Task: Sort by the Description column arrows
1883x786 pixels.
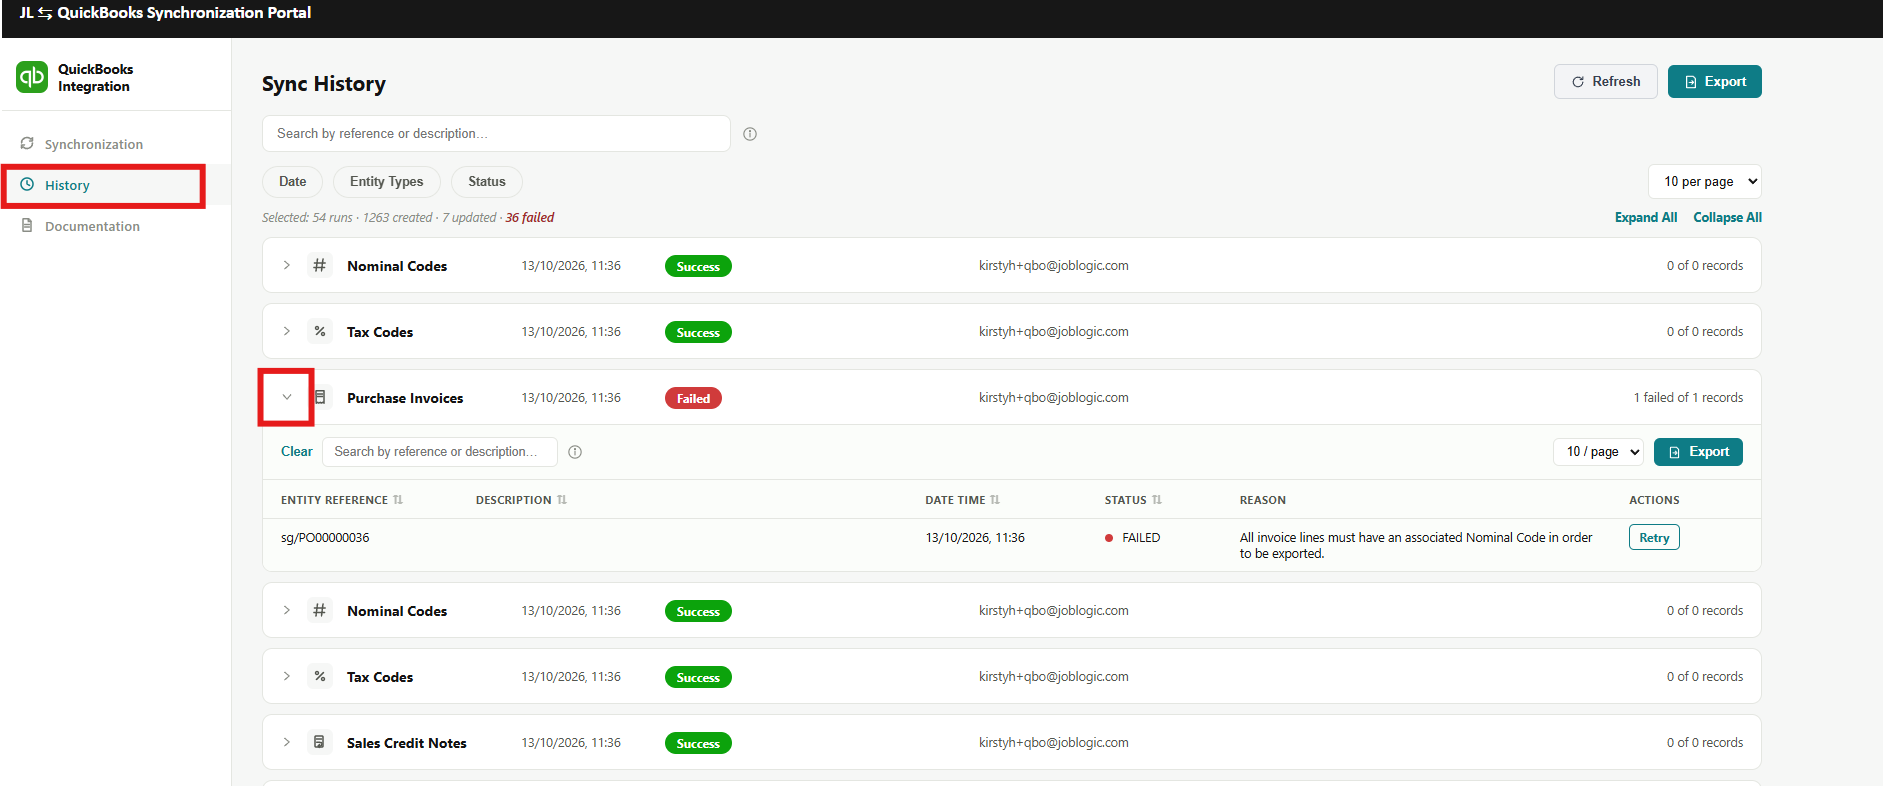Action: click(562, 500)
